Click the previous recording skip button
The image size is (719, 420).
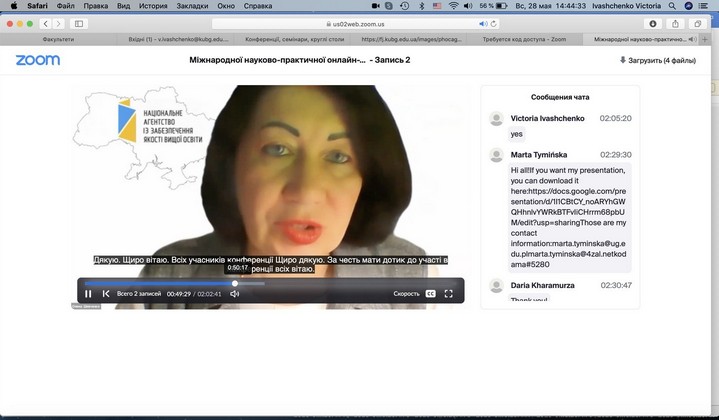tap(106, 294)
